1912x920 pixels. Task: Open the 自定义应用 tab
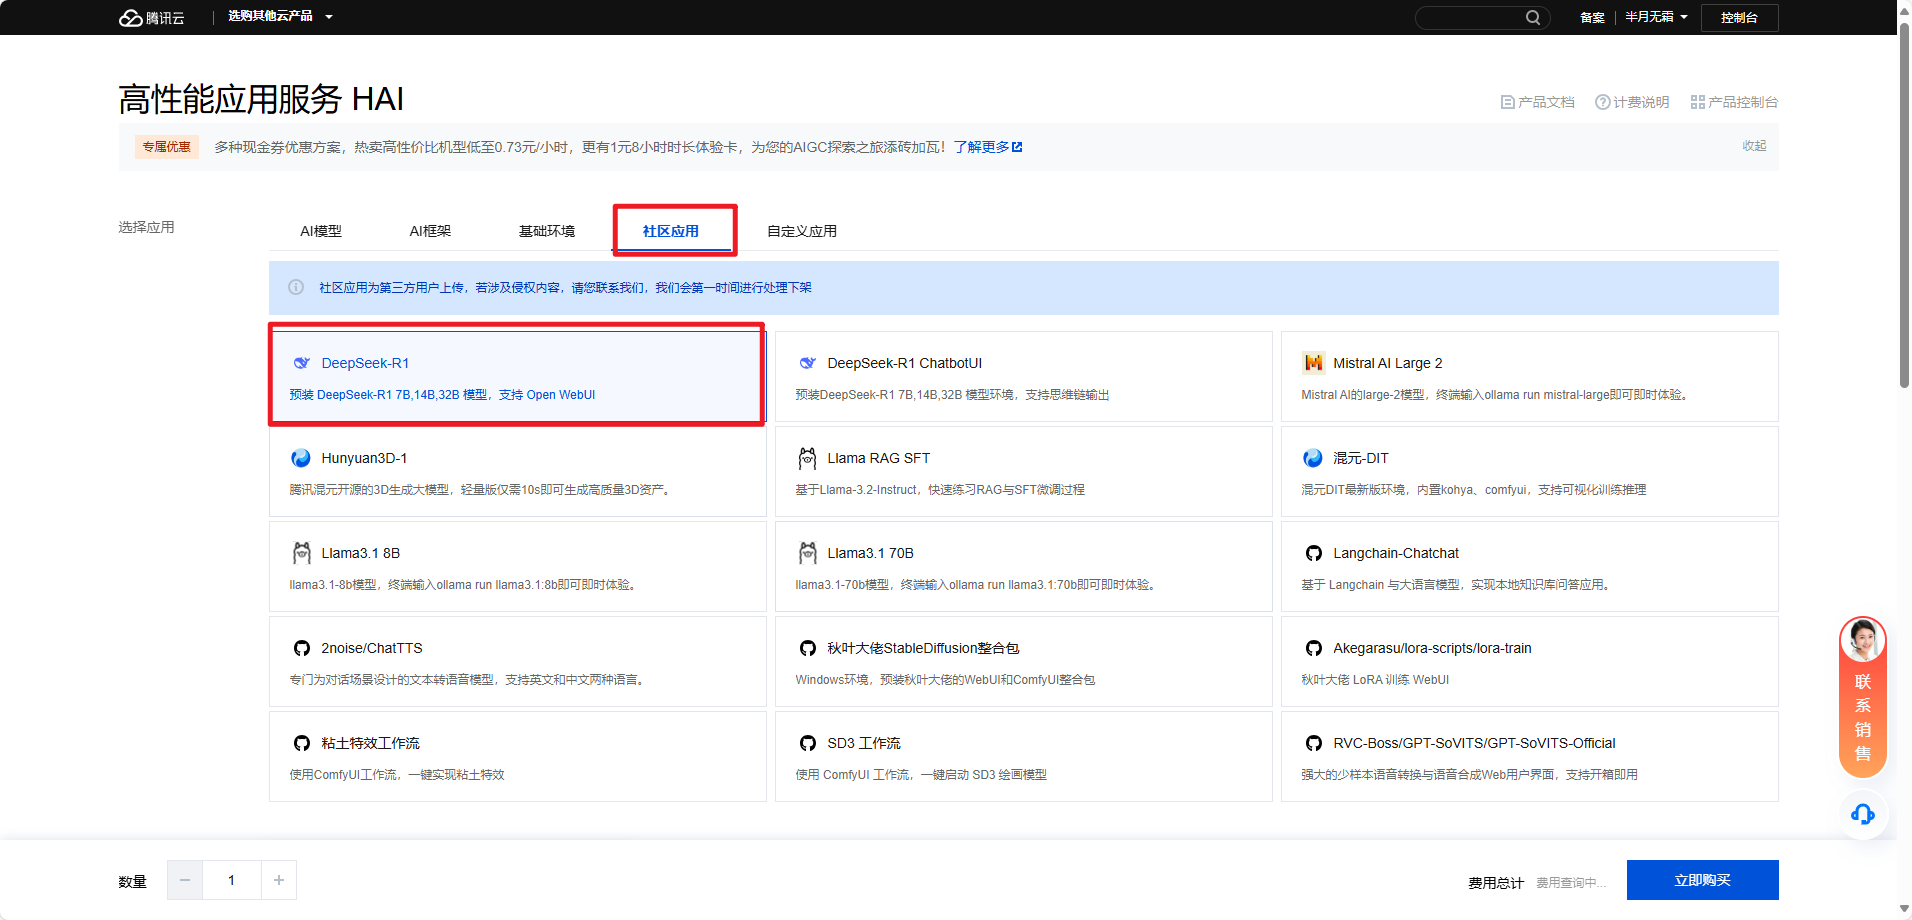(x=802, y=231)
